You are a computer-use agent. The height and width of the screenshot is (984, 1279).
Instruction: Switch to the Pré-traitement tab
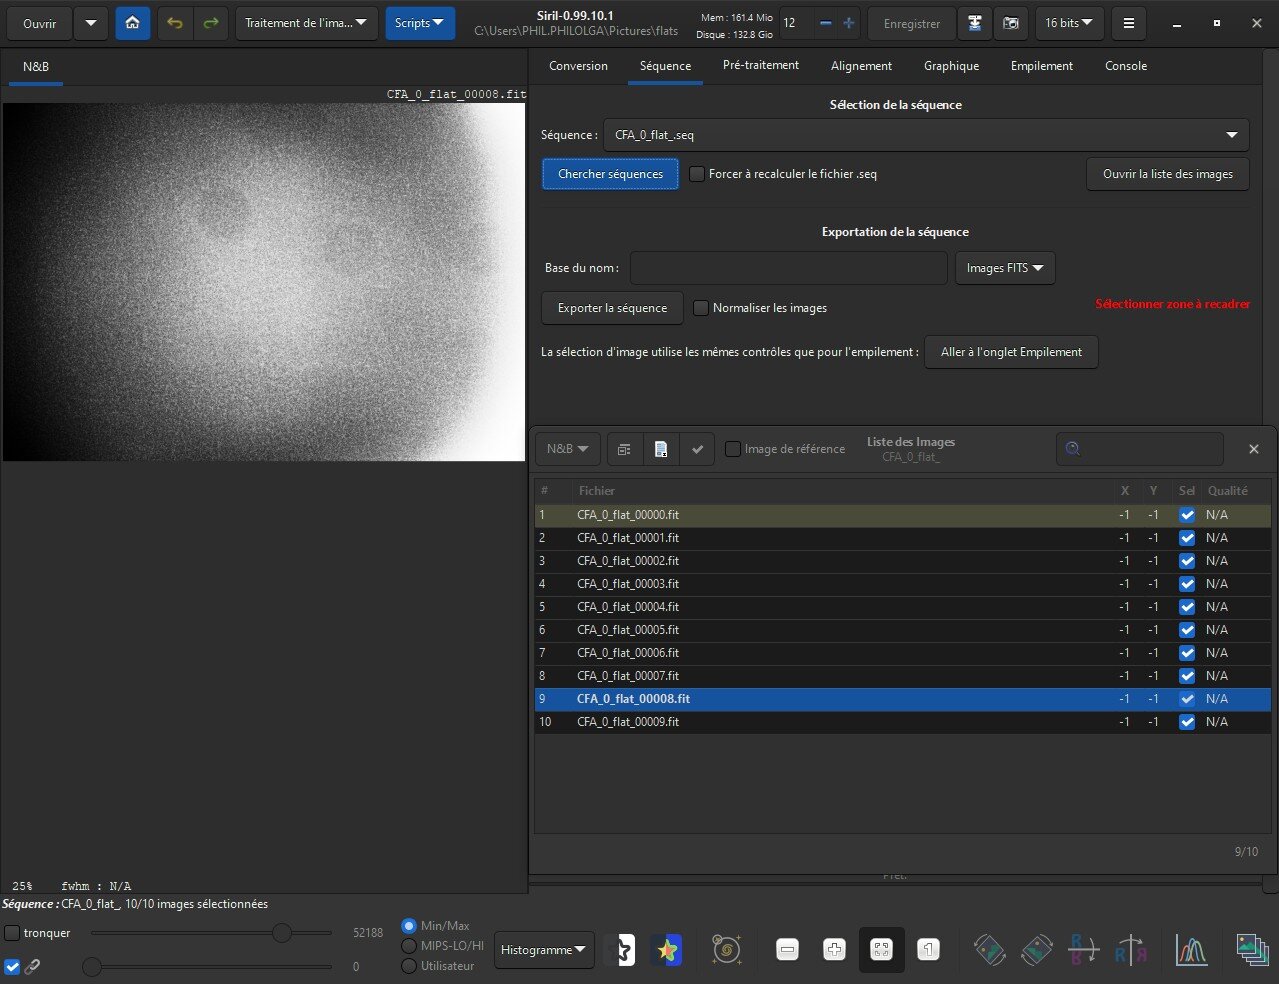(760, 66)
